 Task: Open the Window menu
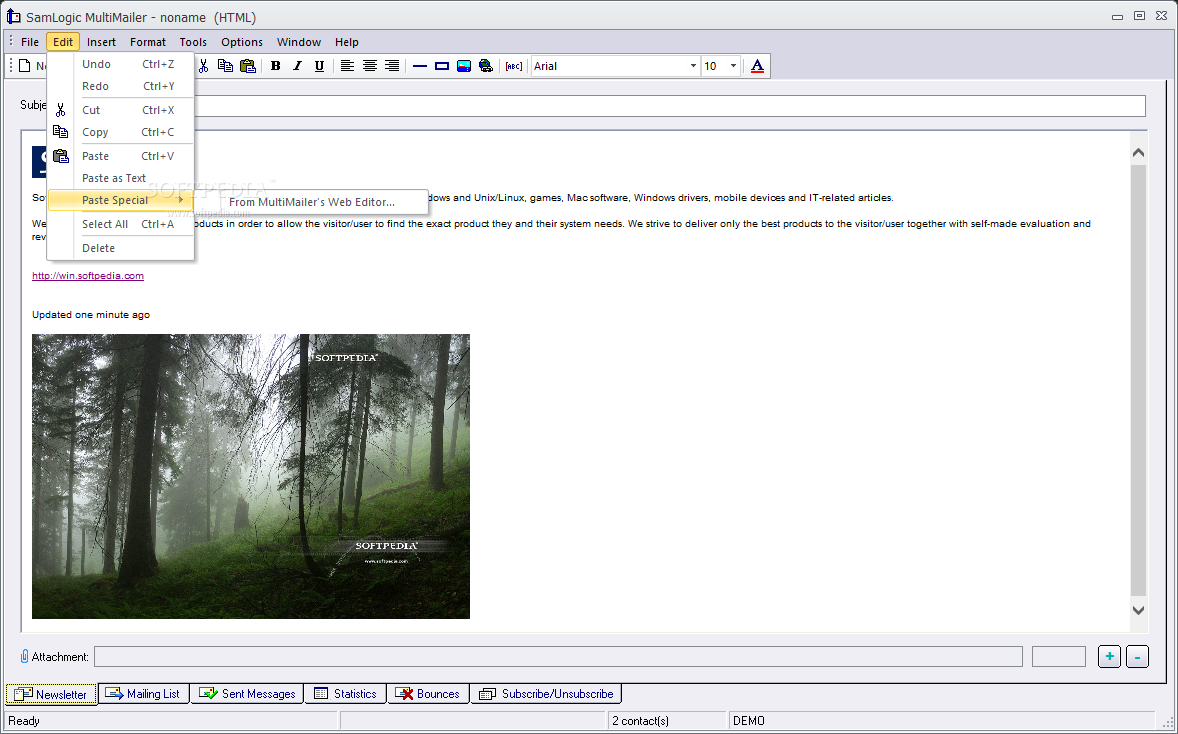(x=299, y=42)
